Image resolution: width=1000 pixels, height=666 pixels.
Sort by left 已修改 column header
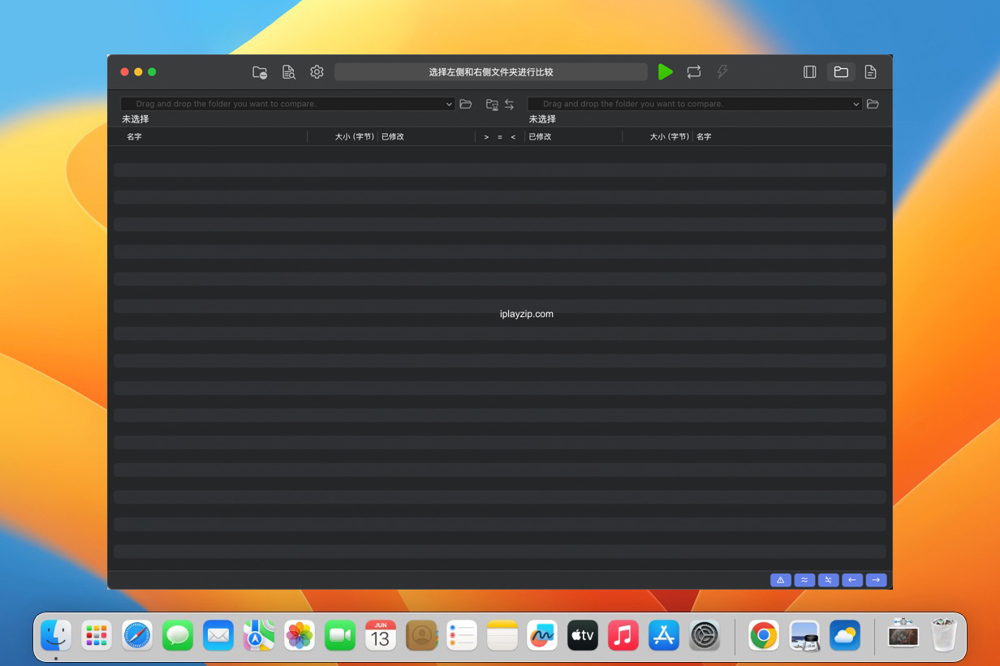click(x=393, y=137)
